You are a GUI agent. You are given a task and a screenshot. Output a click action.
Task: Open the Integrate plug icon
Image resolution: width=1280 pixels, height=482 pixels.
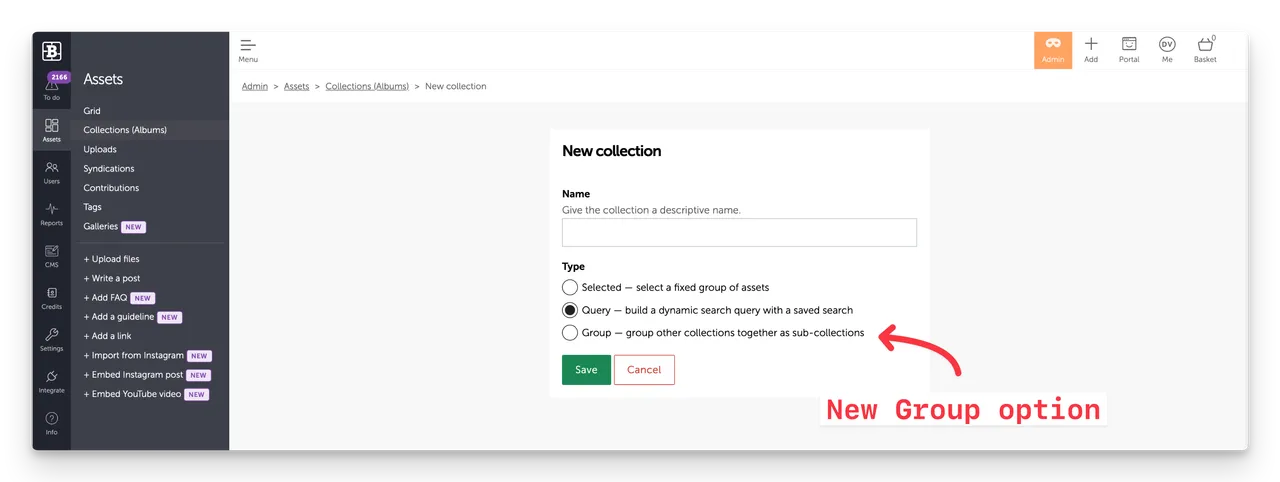coord(51,376)
